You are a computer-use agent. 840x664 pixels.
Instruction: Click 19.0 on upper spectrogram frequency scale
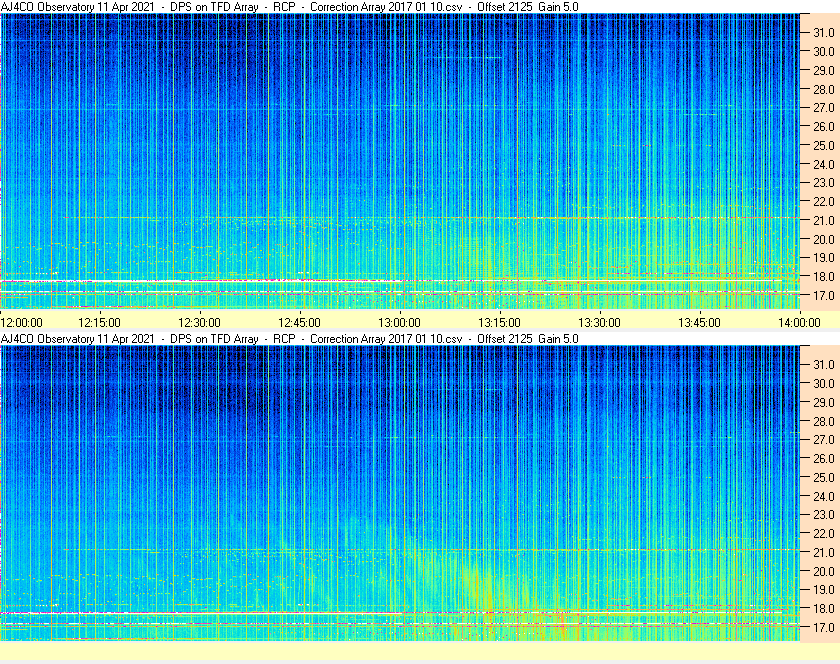coord(824,258)
